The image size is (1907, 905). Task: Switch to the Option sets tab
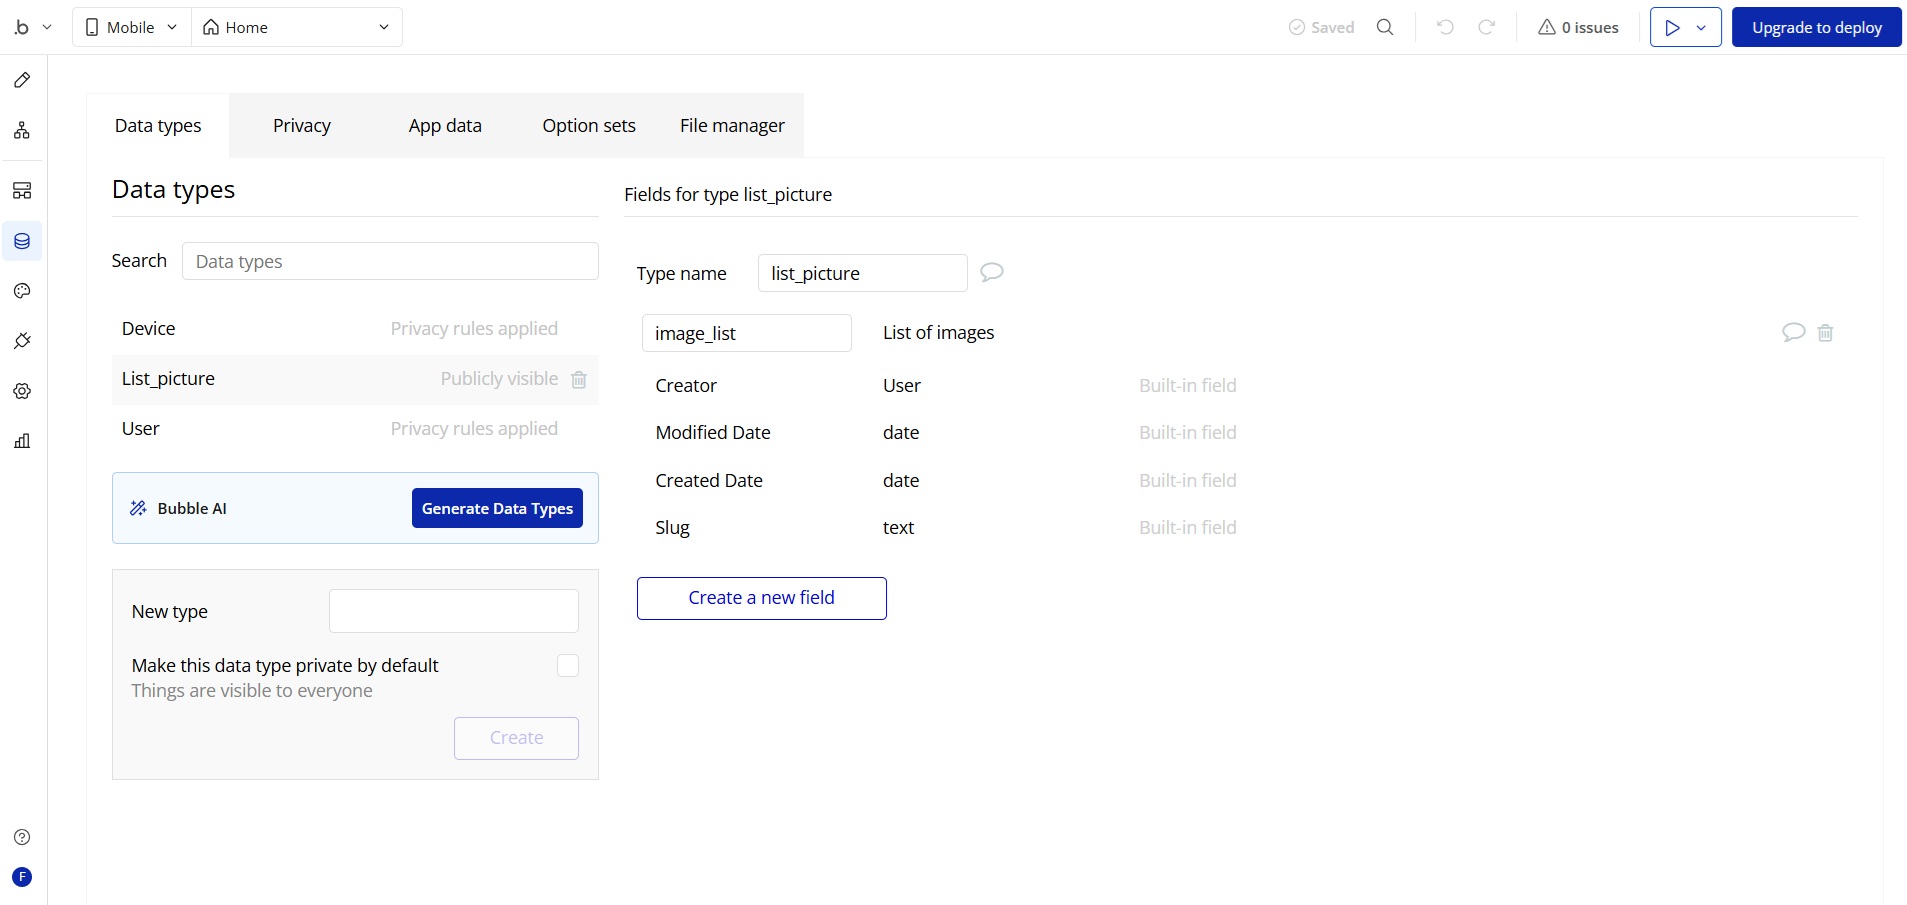tap(589, 126)
